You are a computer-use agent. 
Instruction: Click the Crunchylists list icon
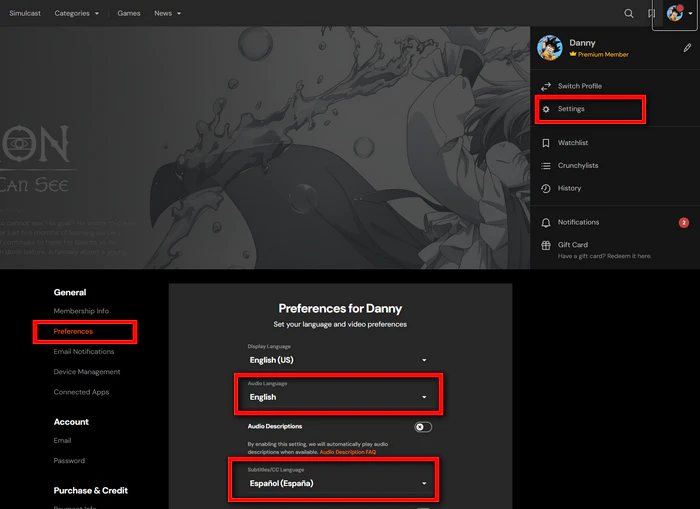(546, 166)
